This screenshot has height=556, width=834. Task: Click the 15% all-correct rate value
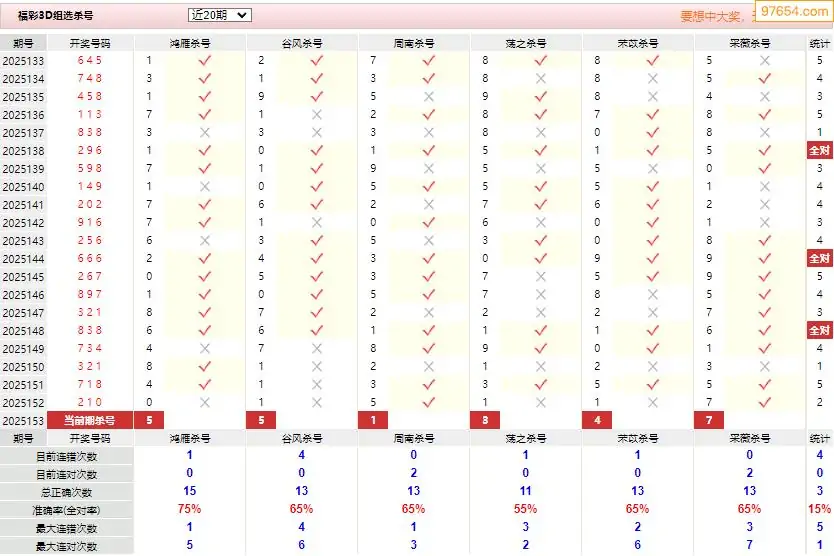(820, 509)
